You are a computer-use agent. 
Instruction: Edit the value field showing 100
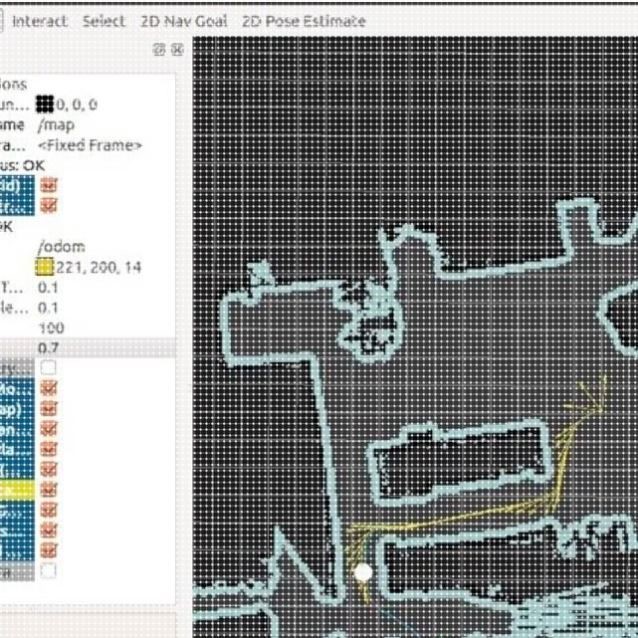51,328
